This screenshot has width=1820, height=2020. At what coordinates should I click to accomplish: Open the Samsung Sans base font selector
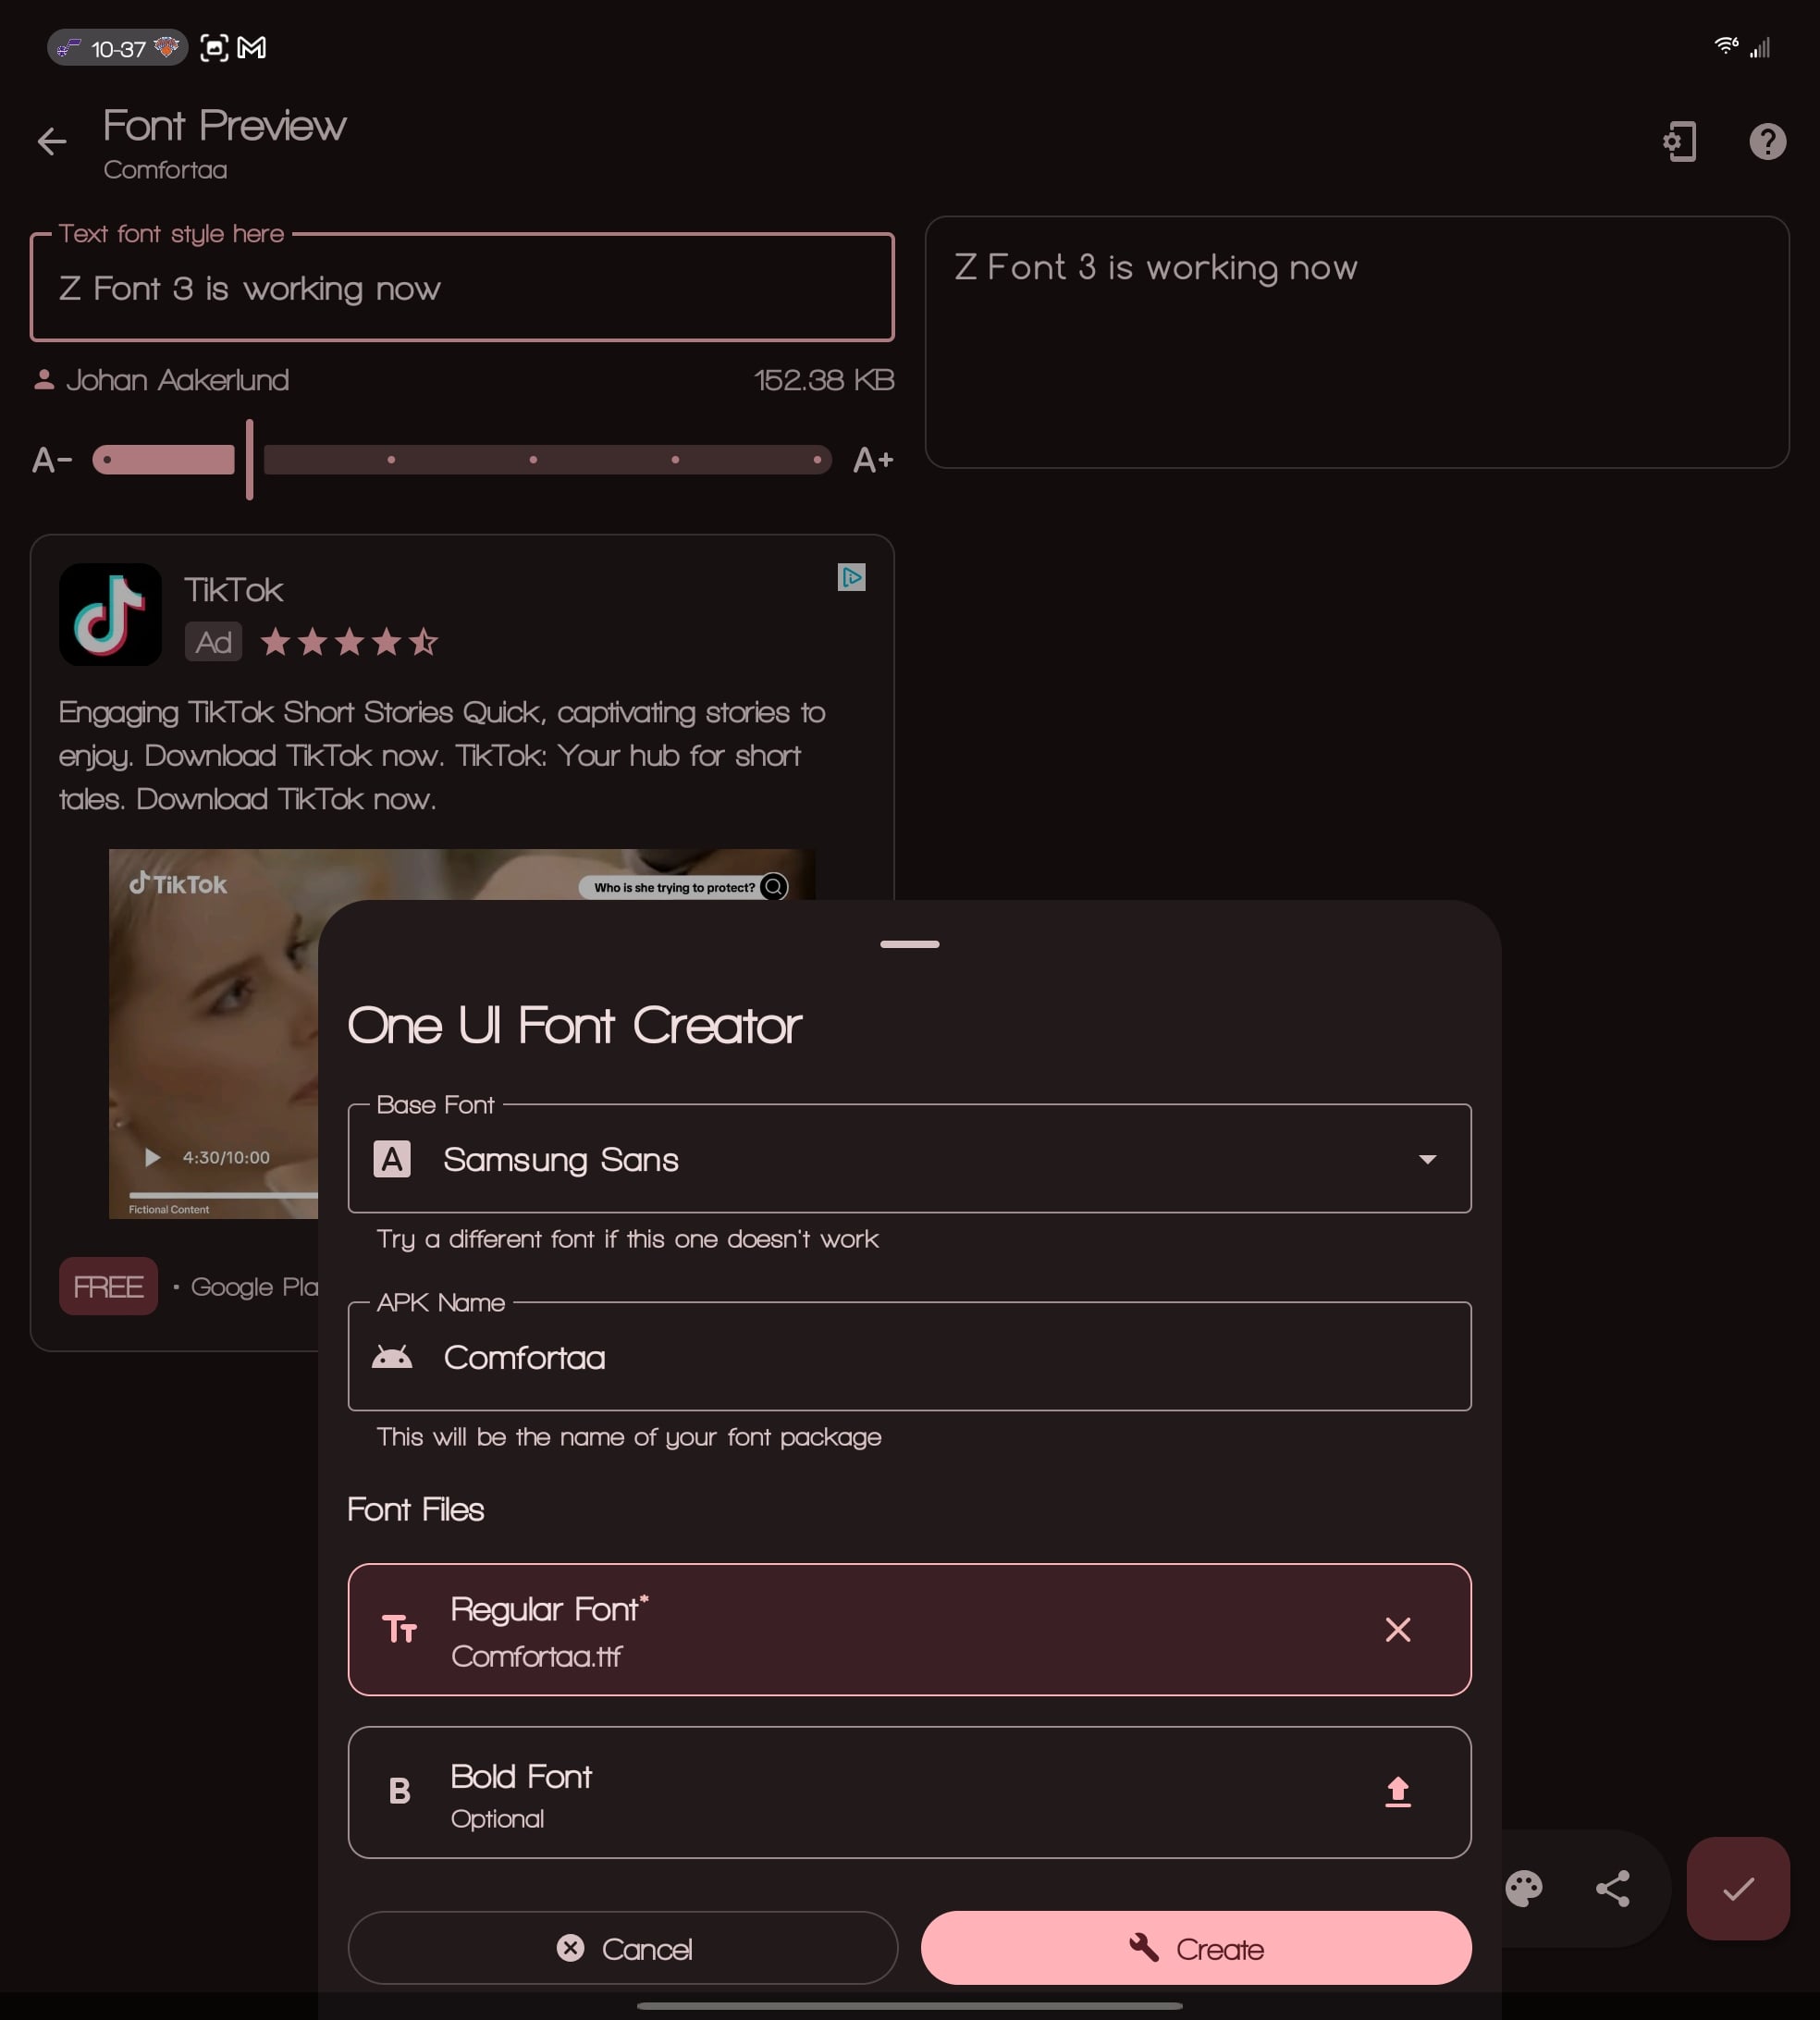[x=909, y=1159]
